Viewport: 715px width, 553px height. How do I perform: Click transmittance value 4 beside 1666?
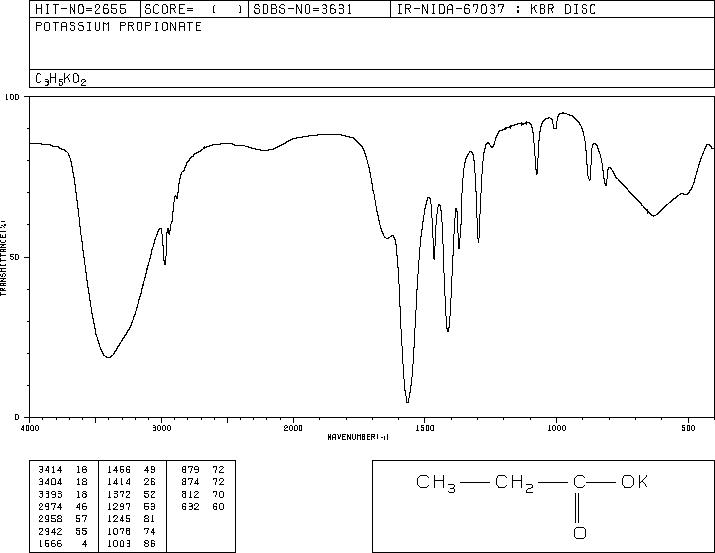pyautogui.click(x=84, y=543)
